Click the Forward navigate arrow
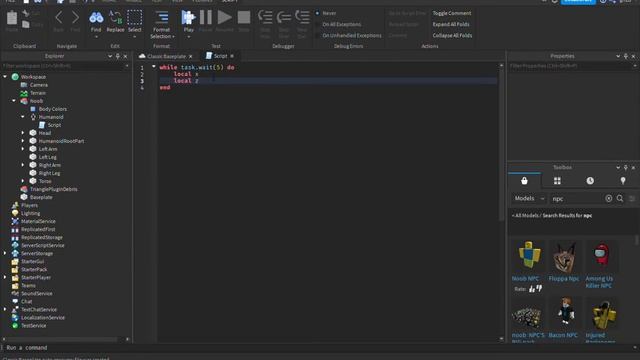The width and height of the screenshot is (640, 360). 76,18
